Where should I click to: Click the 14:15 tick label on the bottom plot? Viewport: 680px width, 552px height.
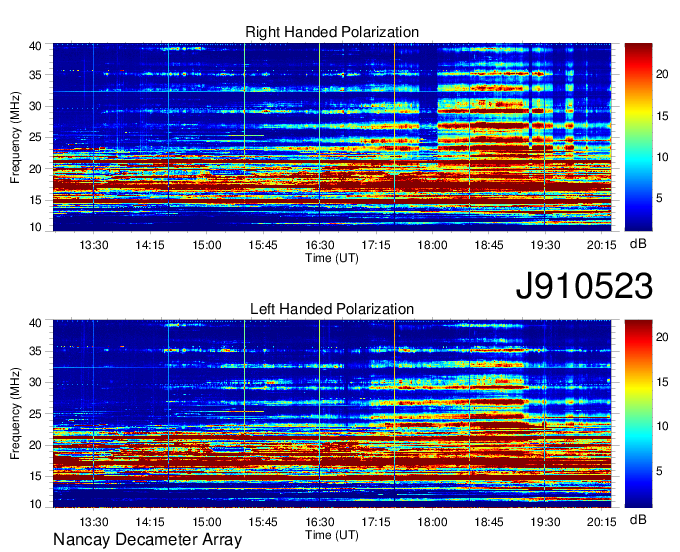pos(150,522)
